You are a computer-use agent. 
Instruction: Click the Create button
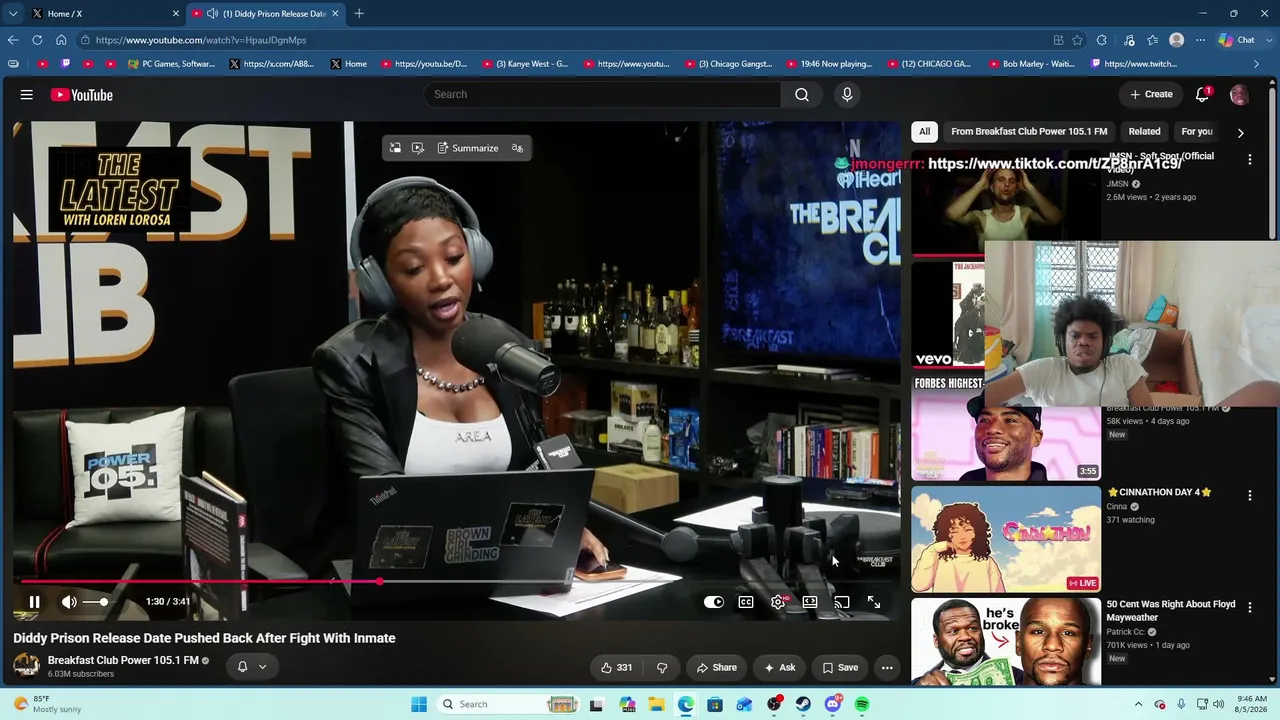[1151, 94]
